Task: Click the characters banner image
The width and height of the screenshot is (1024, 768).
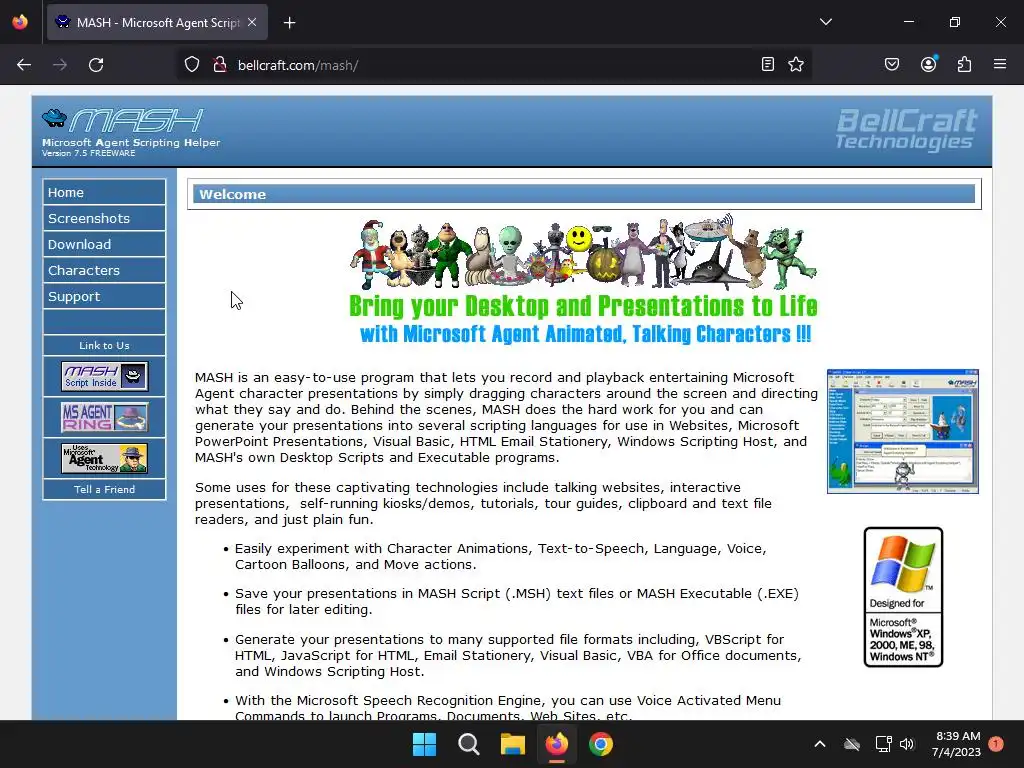Action: [x=583, y=252]
